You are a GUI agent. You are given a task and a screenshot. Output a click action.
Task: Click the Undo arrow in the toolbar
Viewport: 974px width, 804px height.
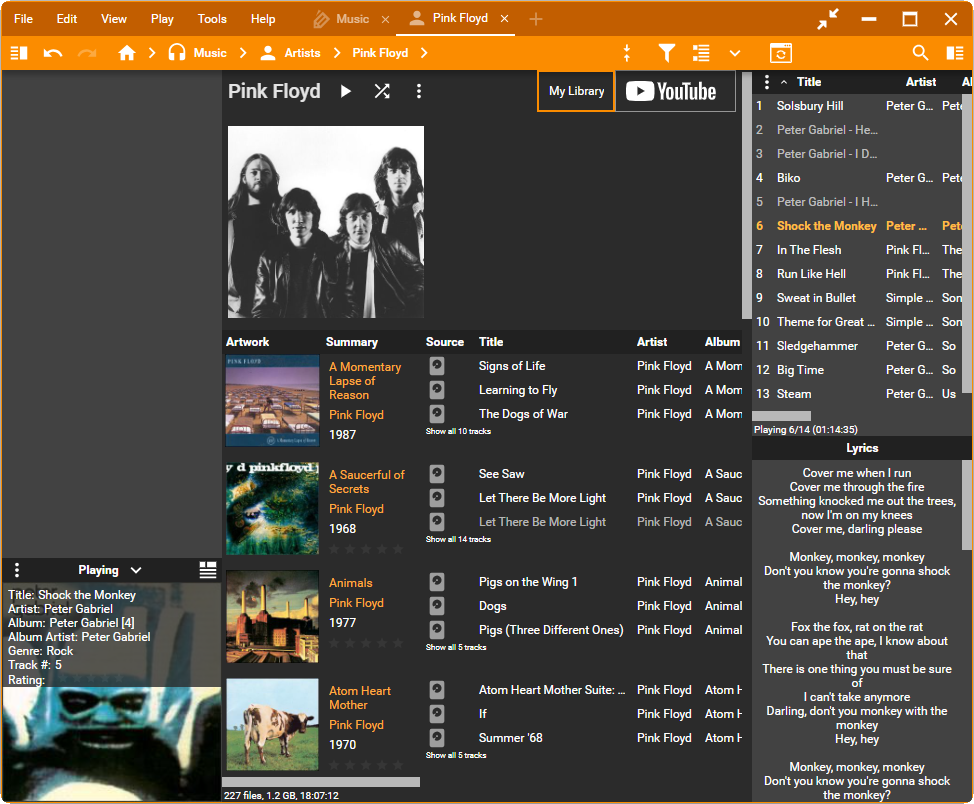coord(53,53)
